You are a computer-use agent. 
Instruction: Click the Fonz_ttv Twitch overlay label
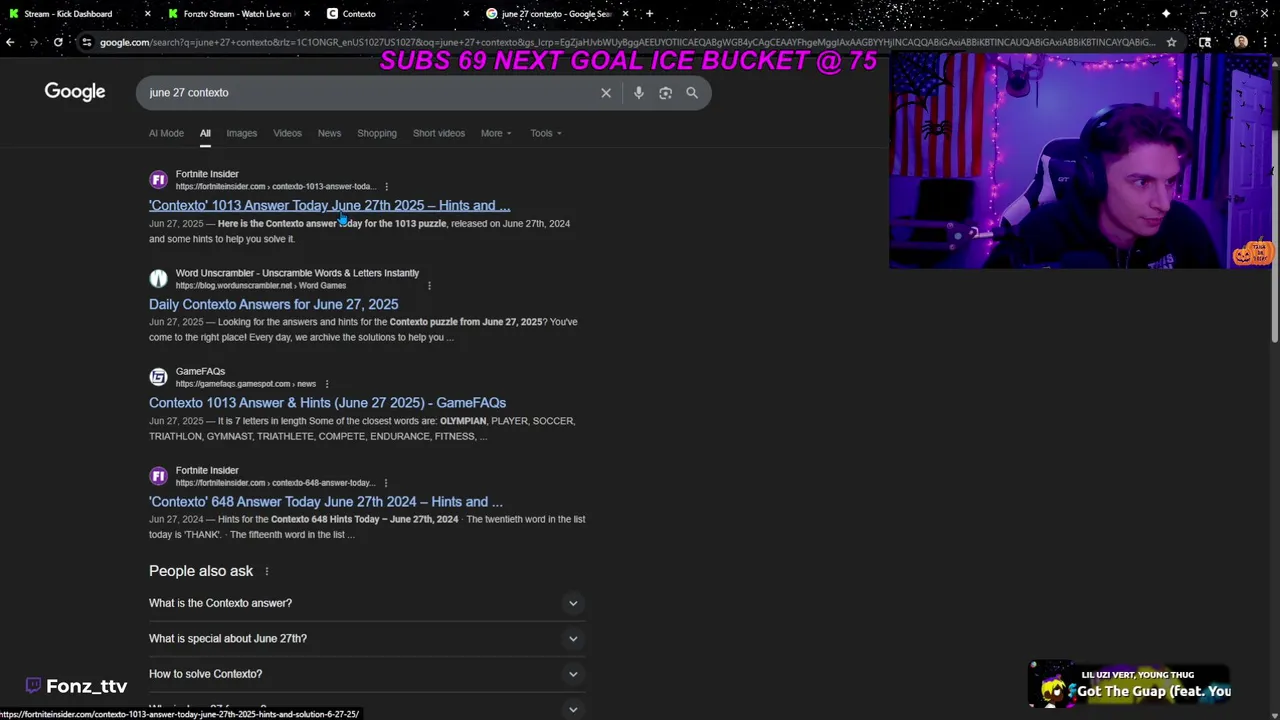click(76, 686)
